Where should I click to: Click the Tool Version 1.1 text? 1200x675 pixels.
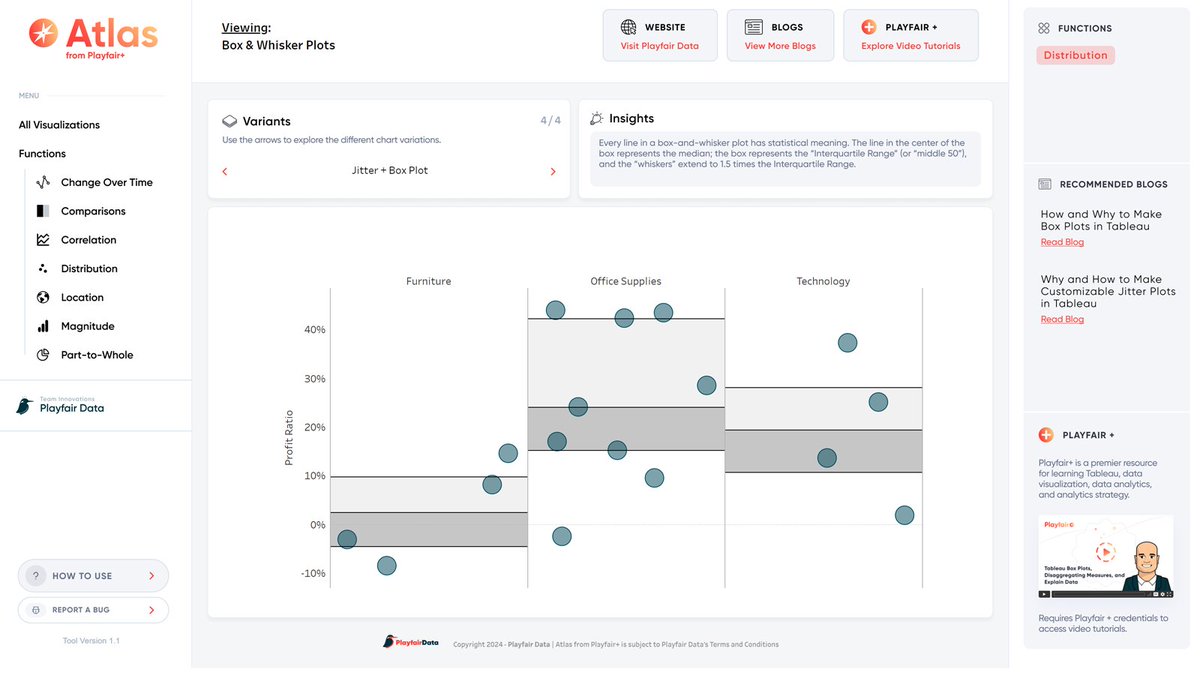point(92,641)
